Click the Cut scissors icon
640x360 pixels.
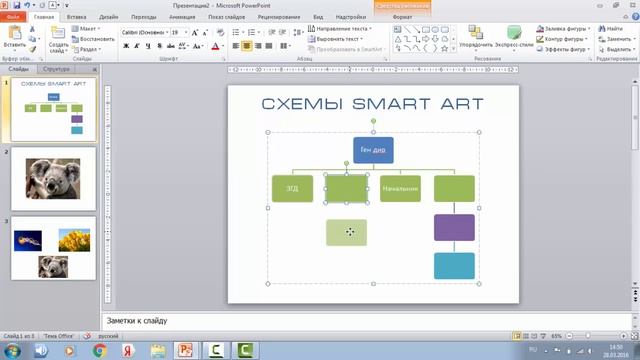(x=32, y=29)
